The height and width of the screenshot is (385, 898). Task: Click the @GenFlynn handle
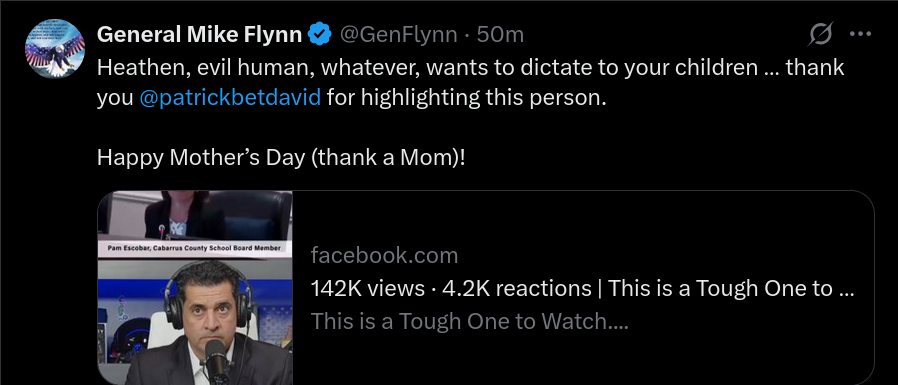click(399, 35)
